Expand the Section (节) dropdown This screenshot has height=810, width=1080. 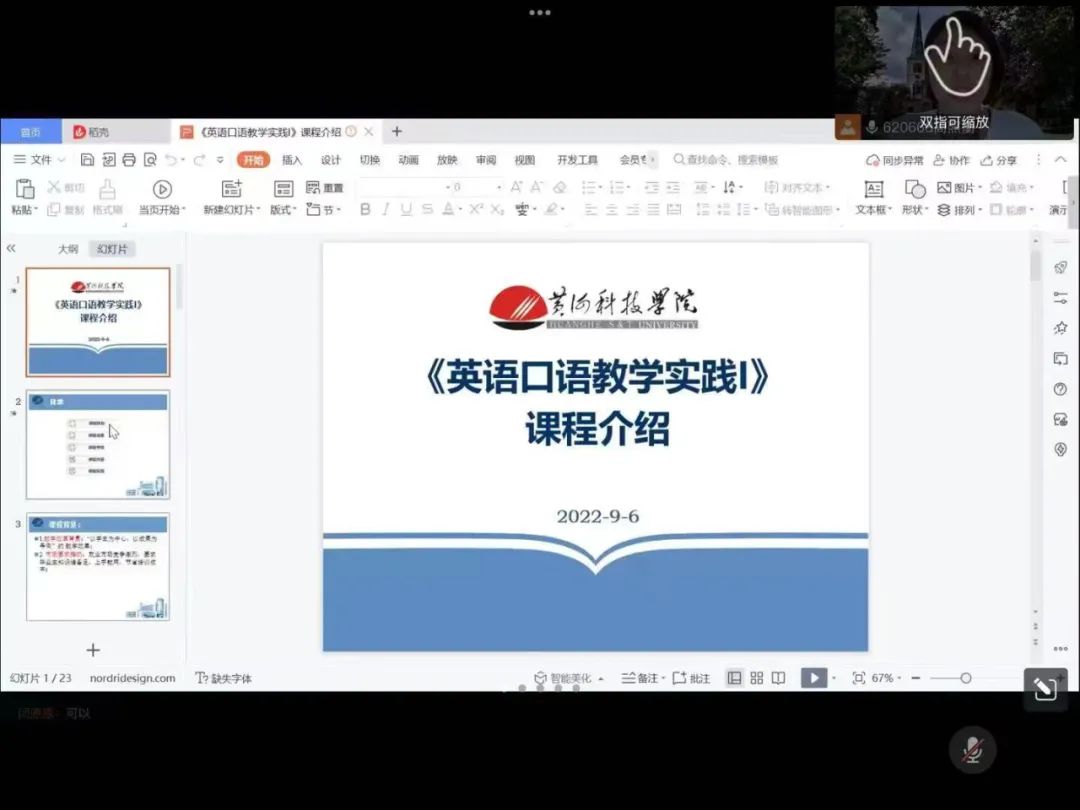(x=324, y=209)
